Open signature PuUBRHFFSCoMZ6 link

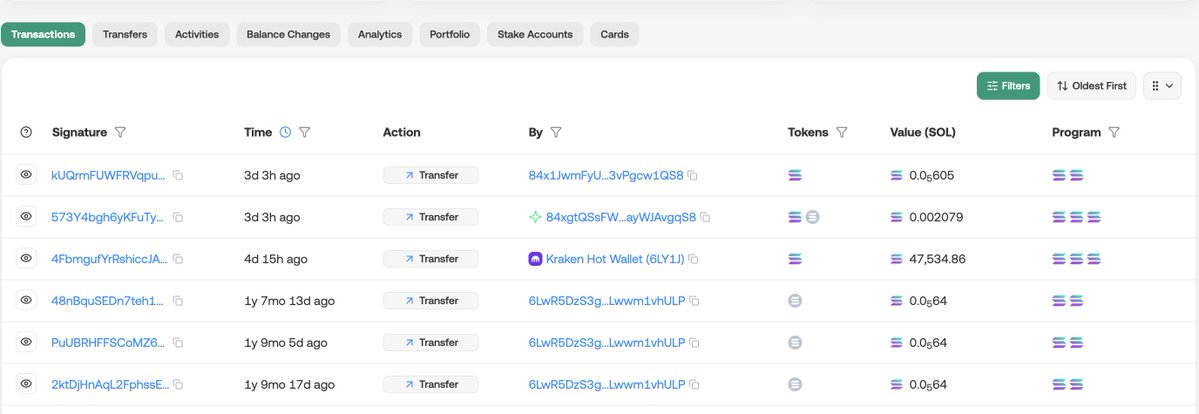pyautogui.click(x=108, y=343)
